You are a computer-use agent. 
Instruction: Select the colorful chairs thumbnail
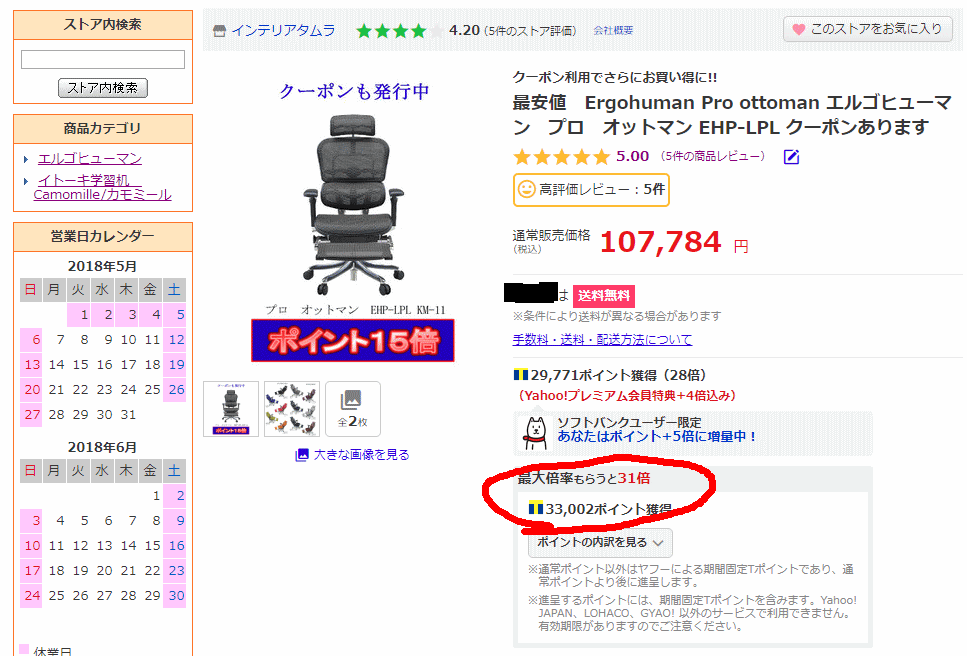click(292, 409)
